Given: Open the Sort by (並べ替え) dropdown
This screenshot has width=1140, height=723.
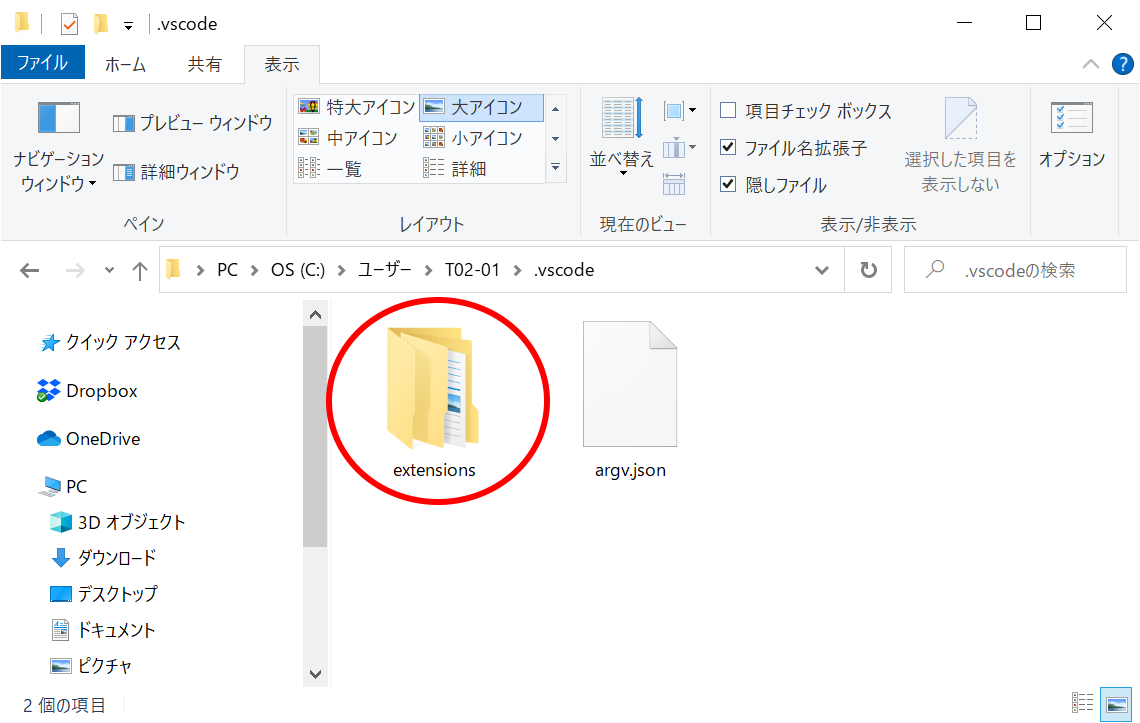Looking at the screenshot, I should click(x=622, y=159).
